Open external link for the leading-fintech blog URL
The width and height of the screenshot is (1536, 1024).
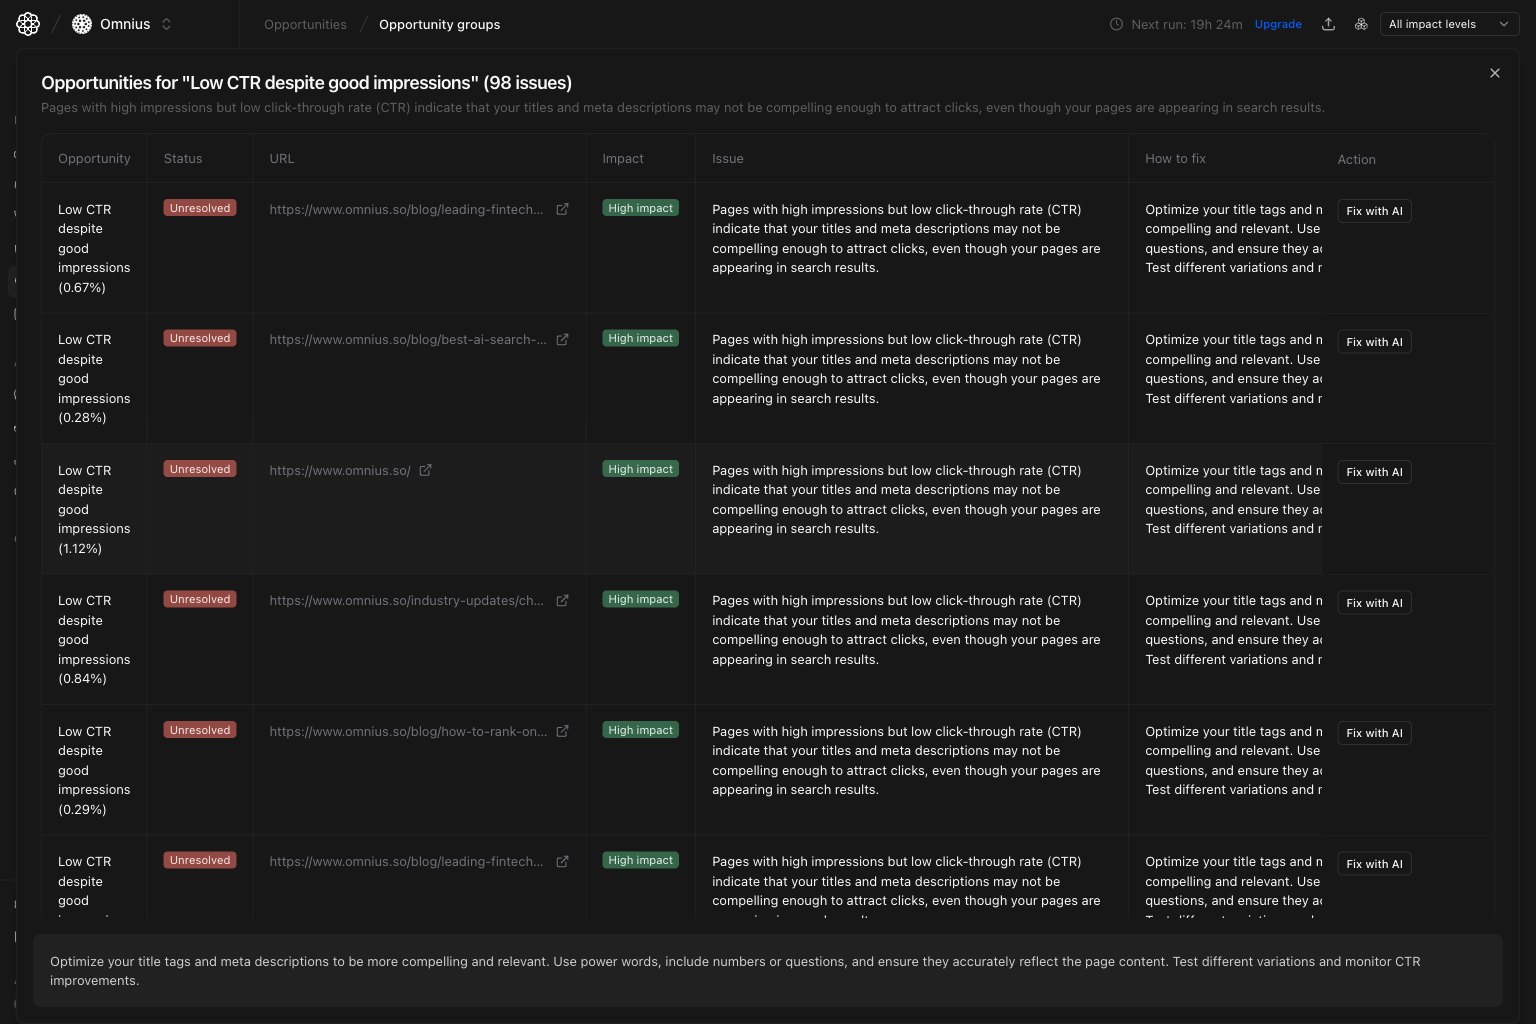(x=562, y=209)
